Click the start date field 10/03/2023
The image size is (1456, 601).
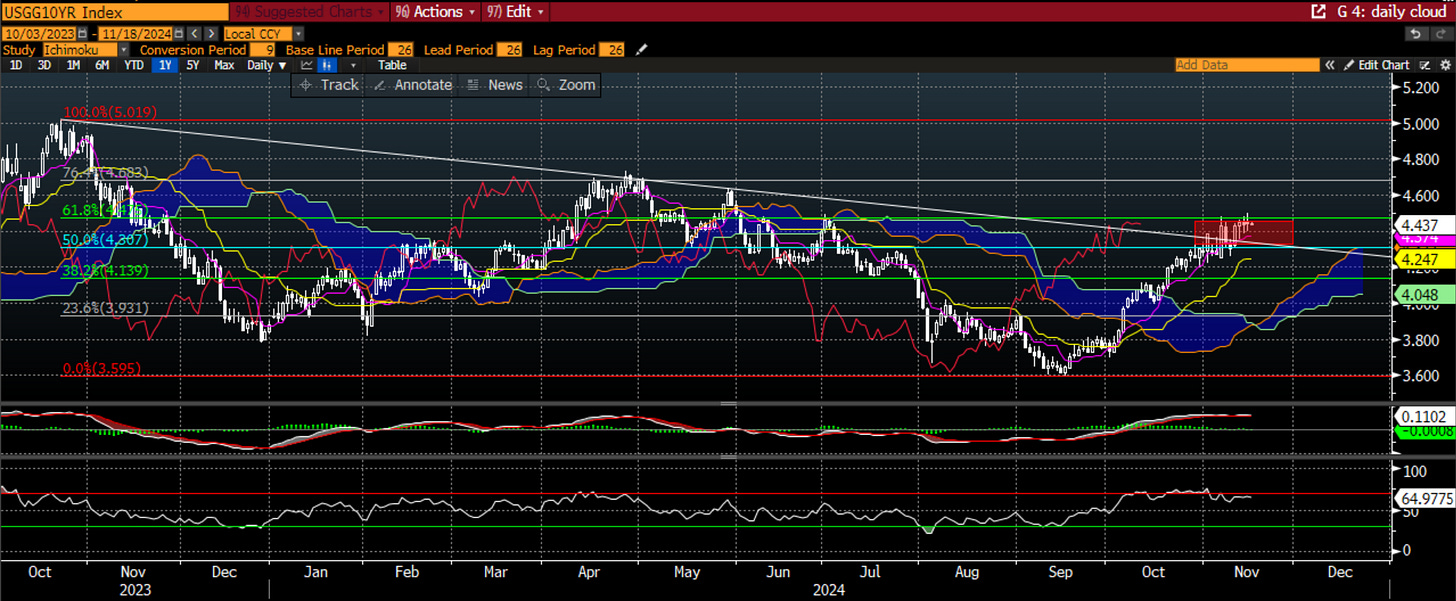39,34
